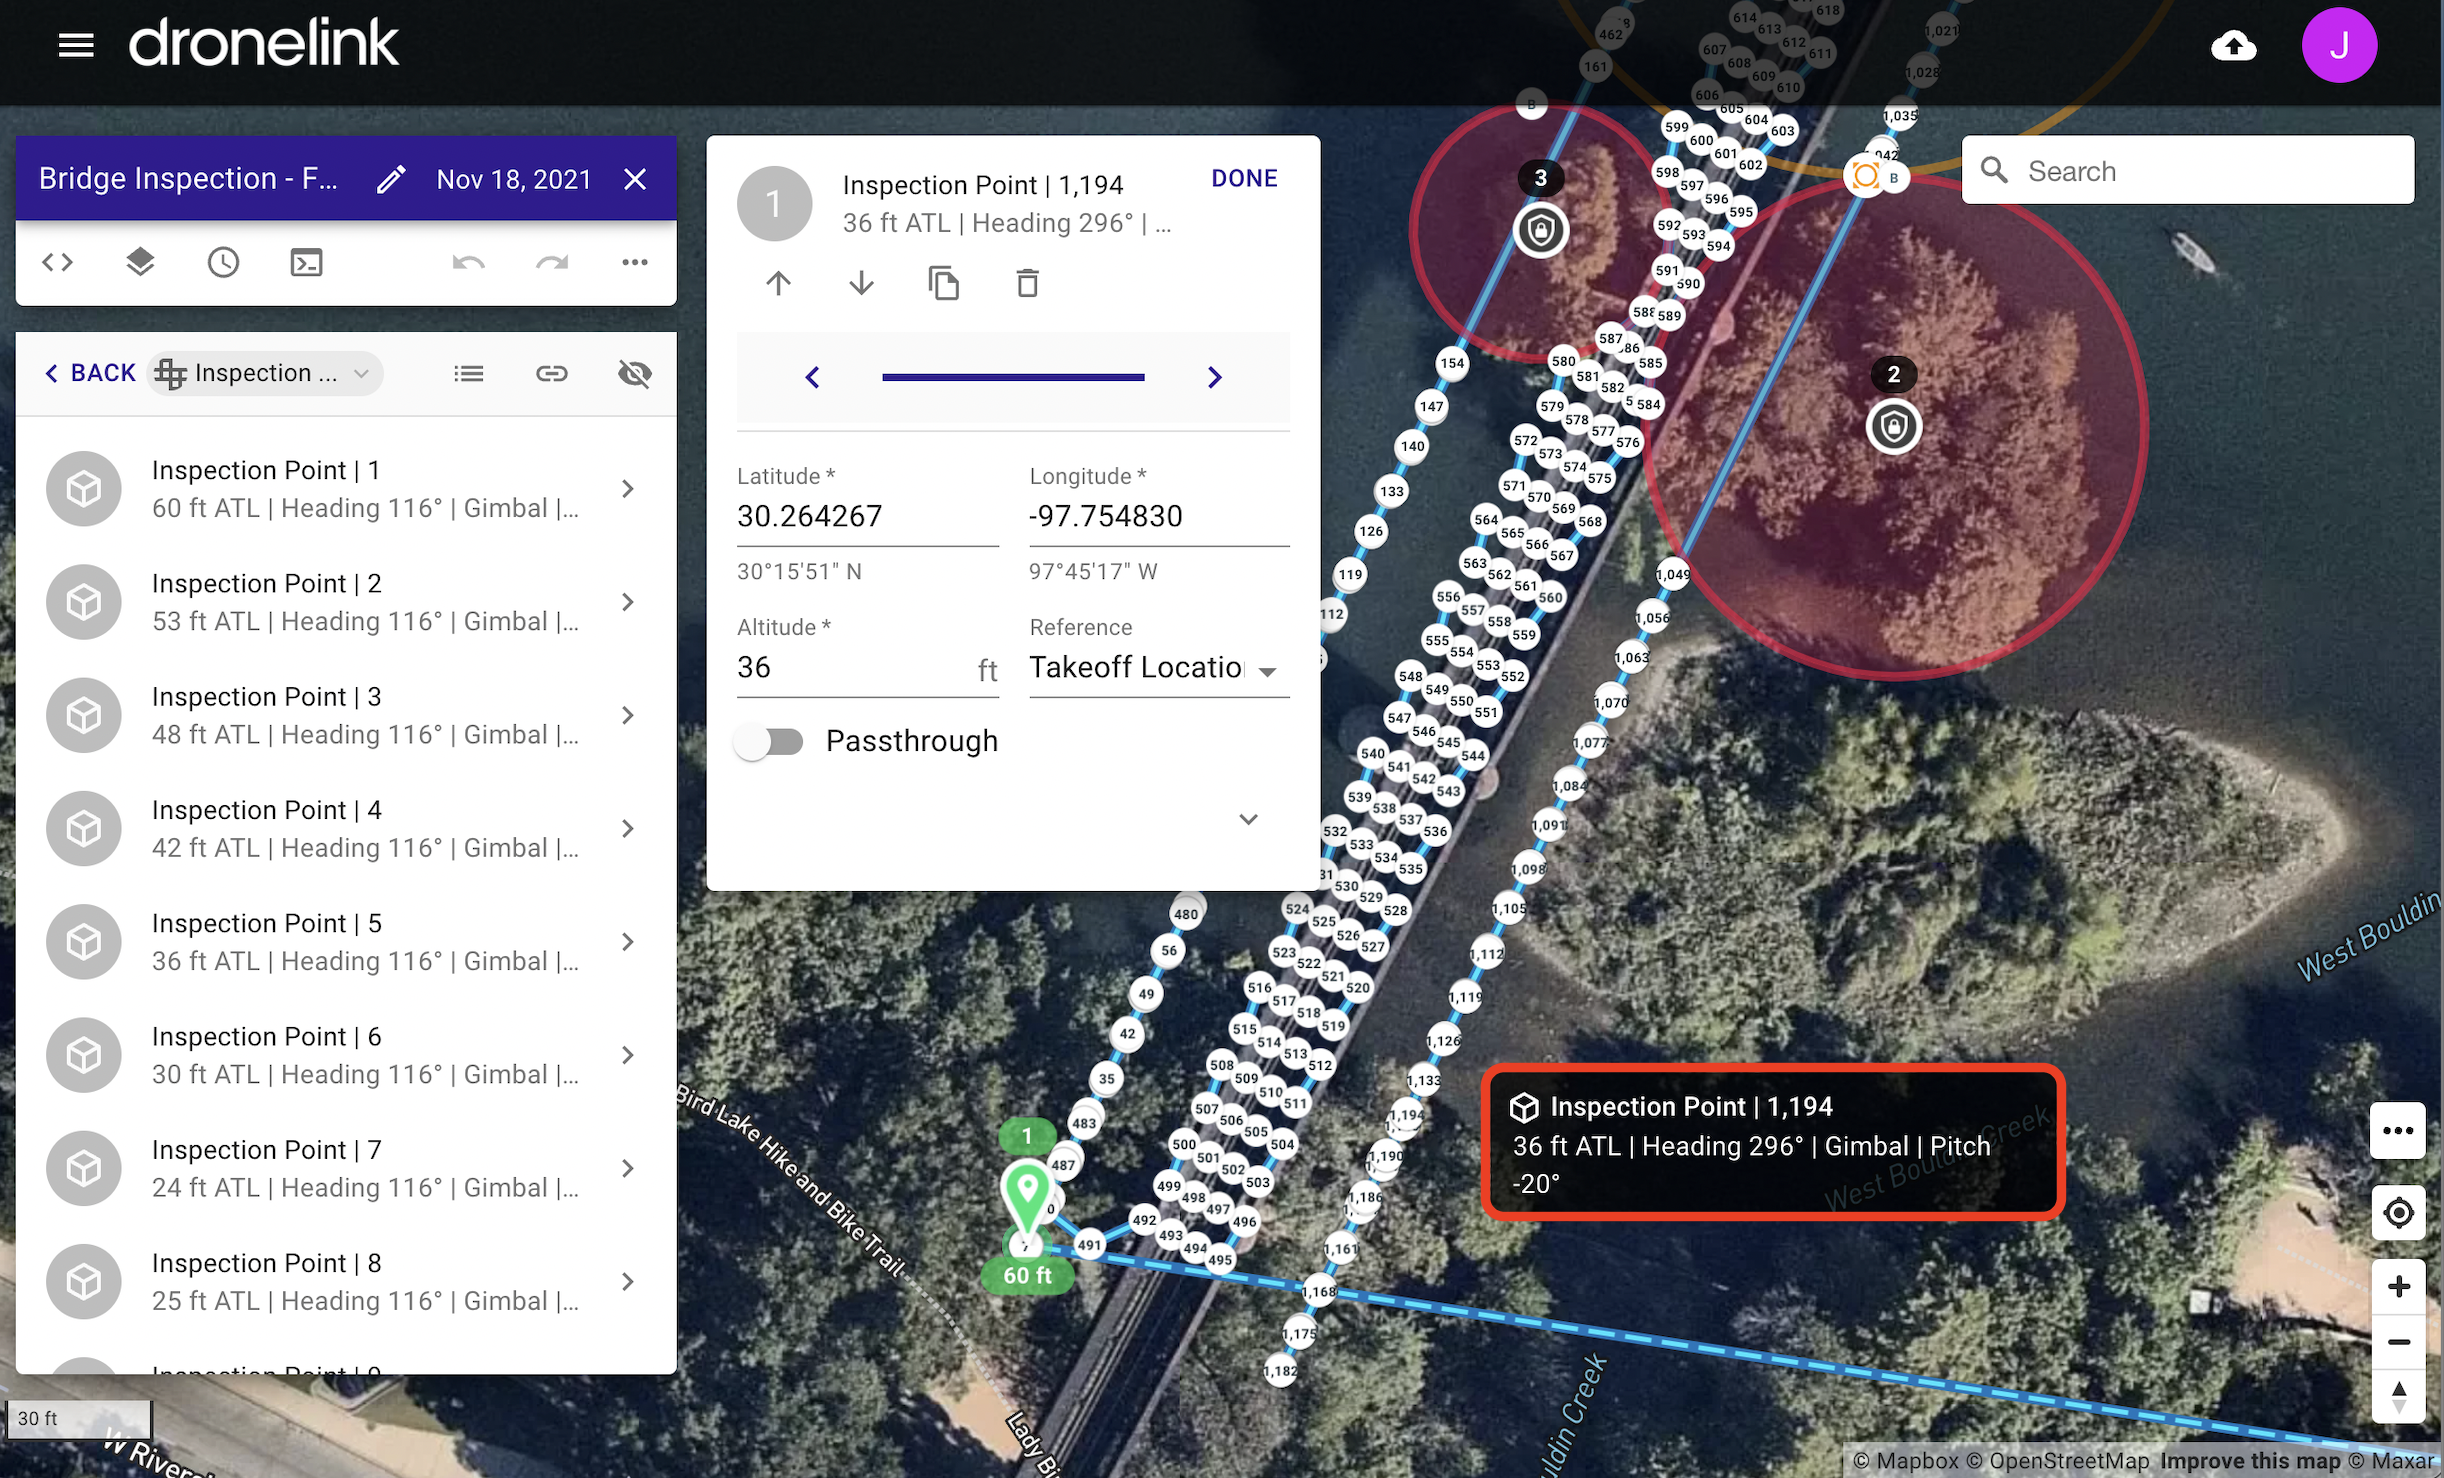Click the orange marker near search box

(1864, 176)
